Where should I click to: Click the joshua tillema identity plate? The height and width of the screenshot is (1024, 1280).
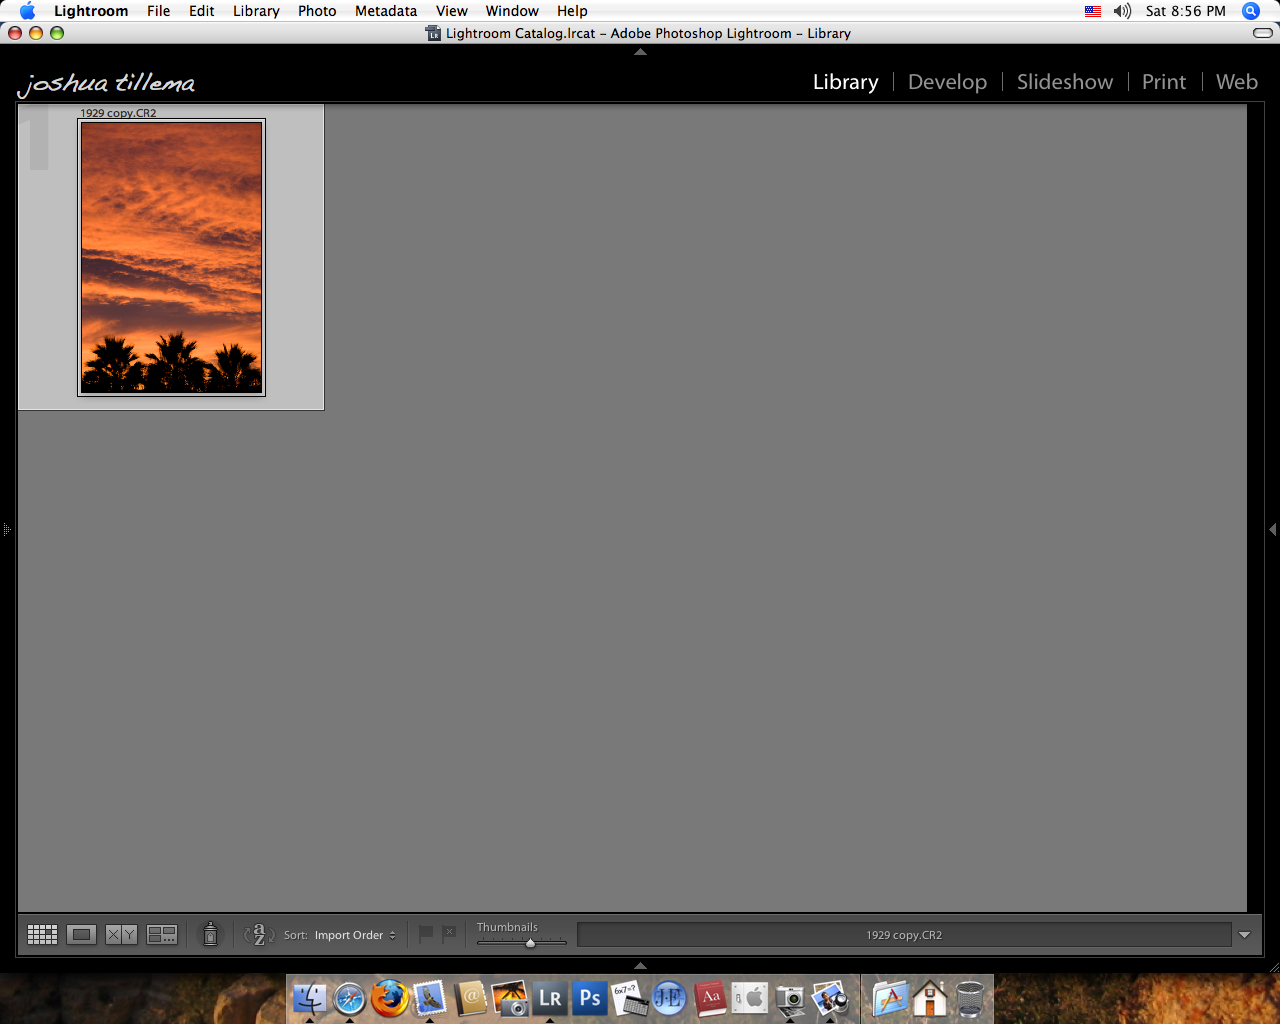[106, 83]
